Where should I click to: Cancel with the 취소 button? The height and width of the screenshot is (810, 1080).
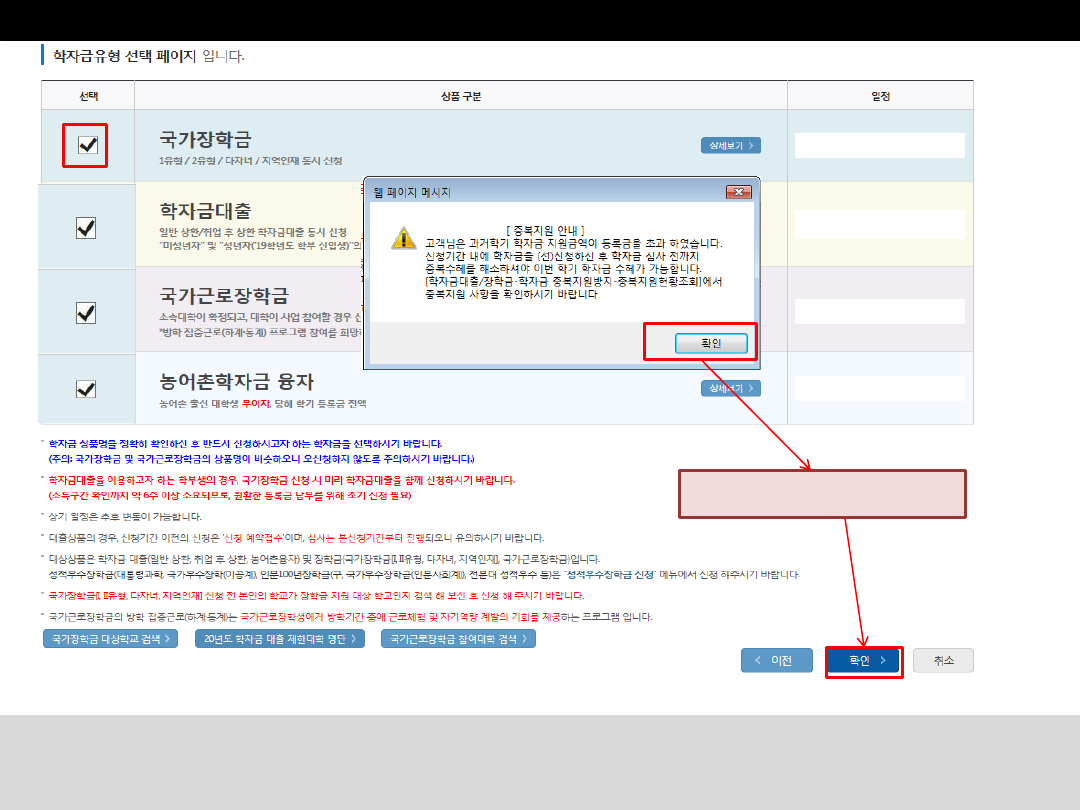943,661
